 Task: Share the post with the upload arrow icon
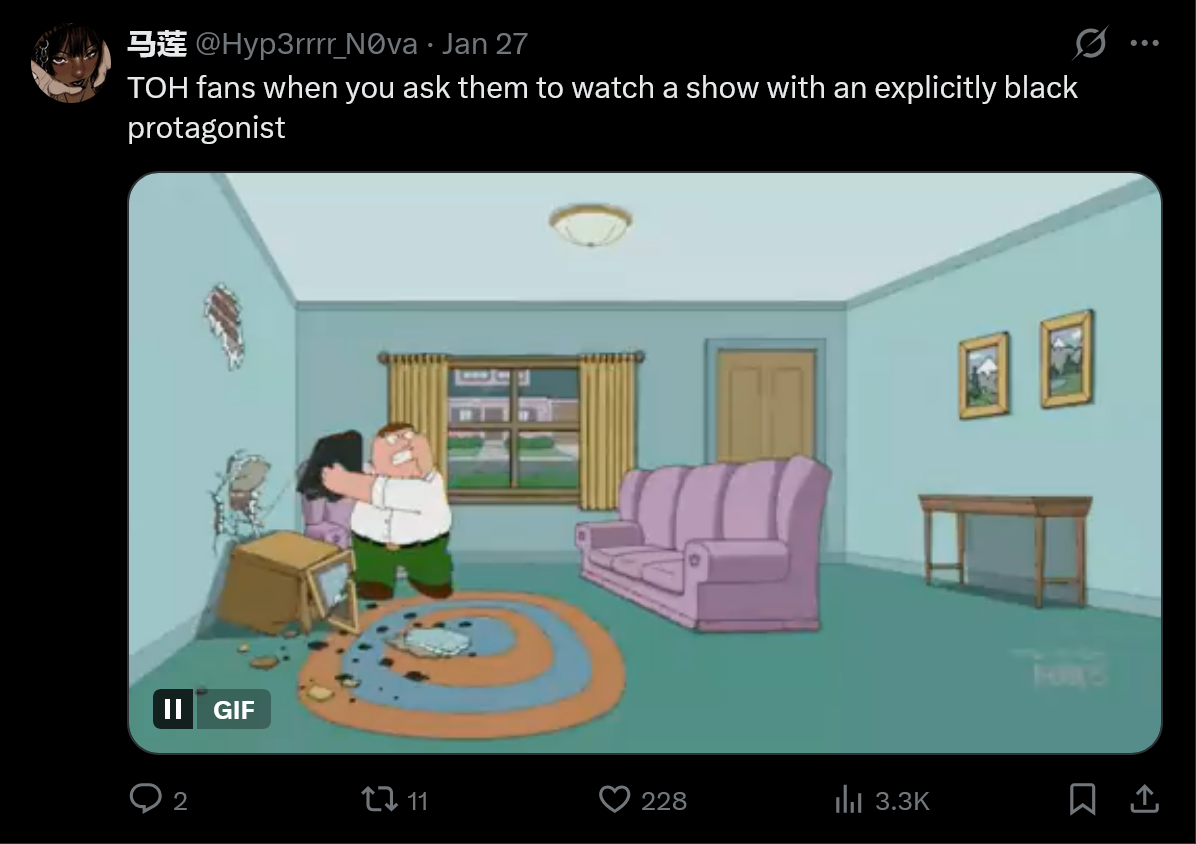click(x=1144, y=799)
